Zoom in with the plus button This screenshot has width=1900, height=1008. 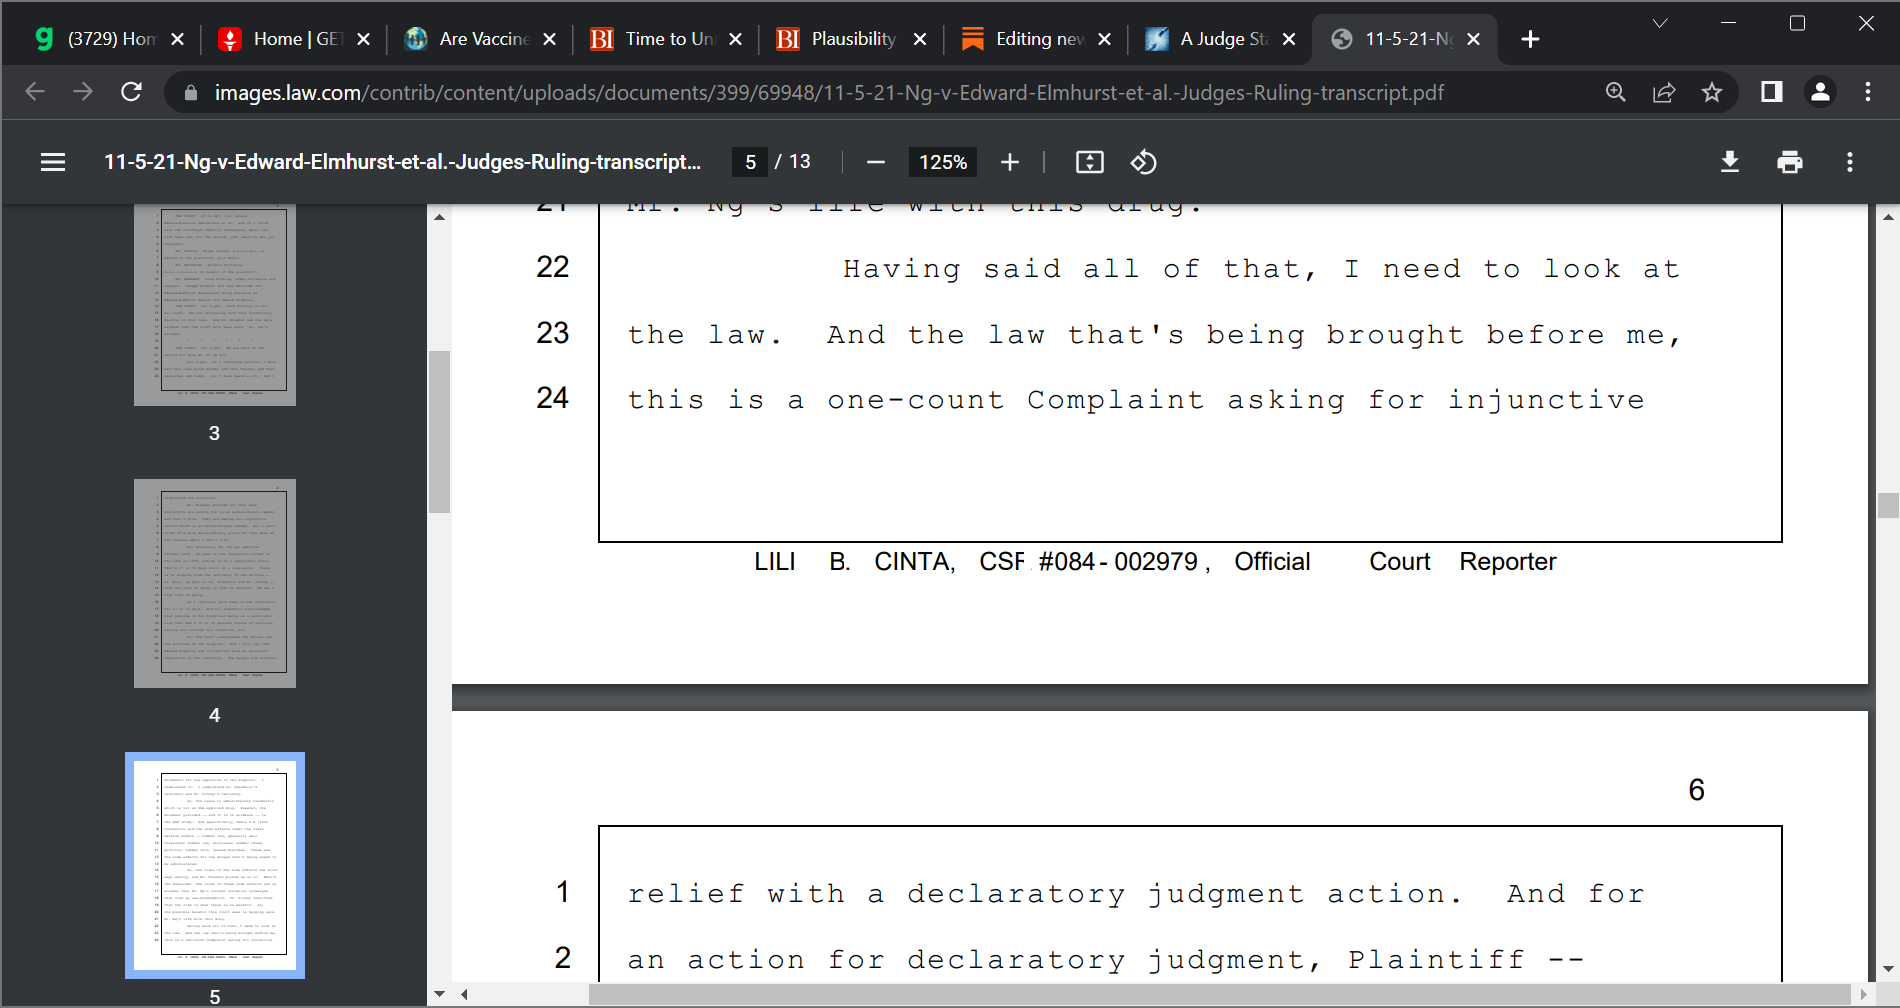coord(1010,162)
